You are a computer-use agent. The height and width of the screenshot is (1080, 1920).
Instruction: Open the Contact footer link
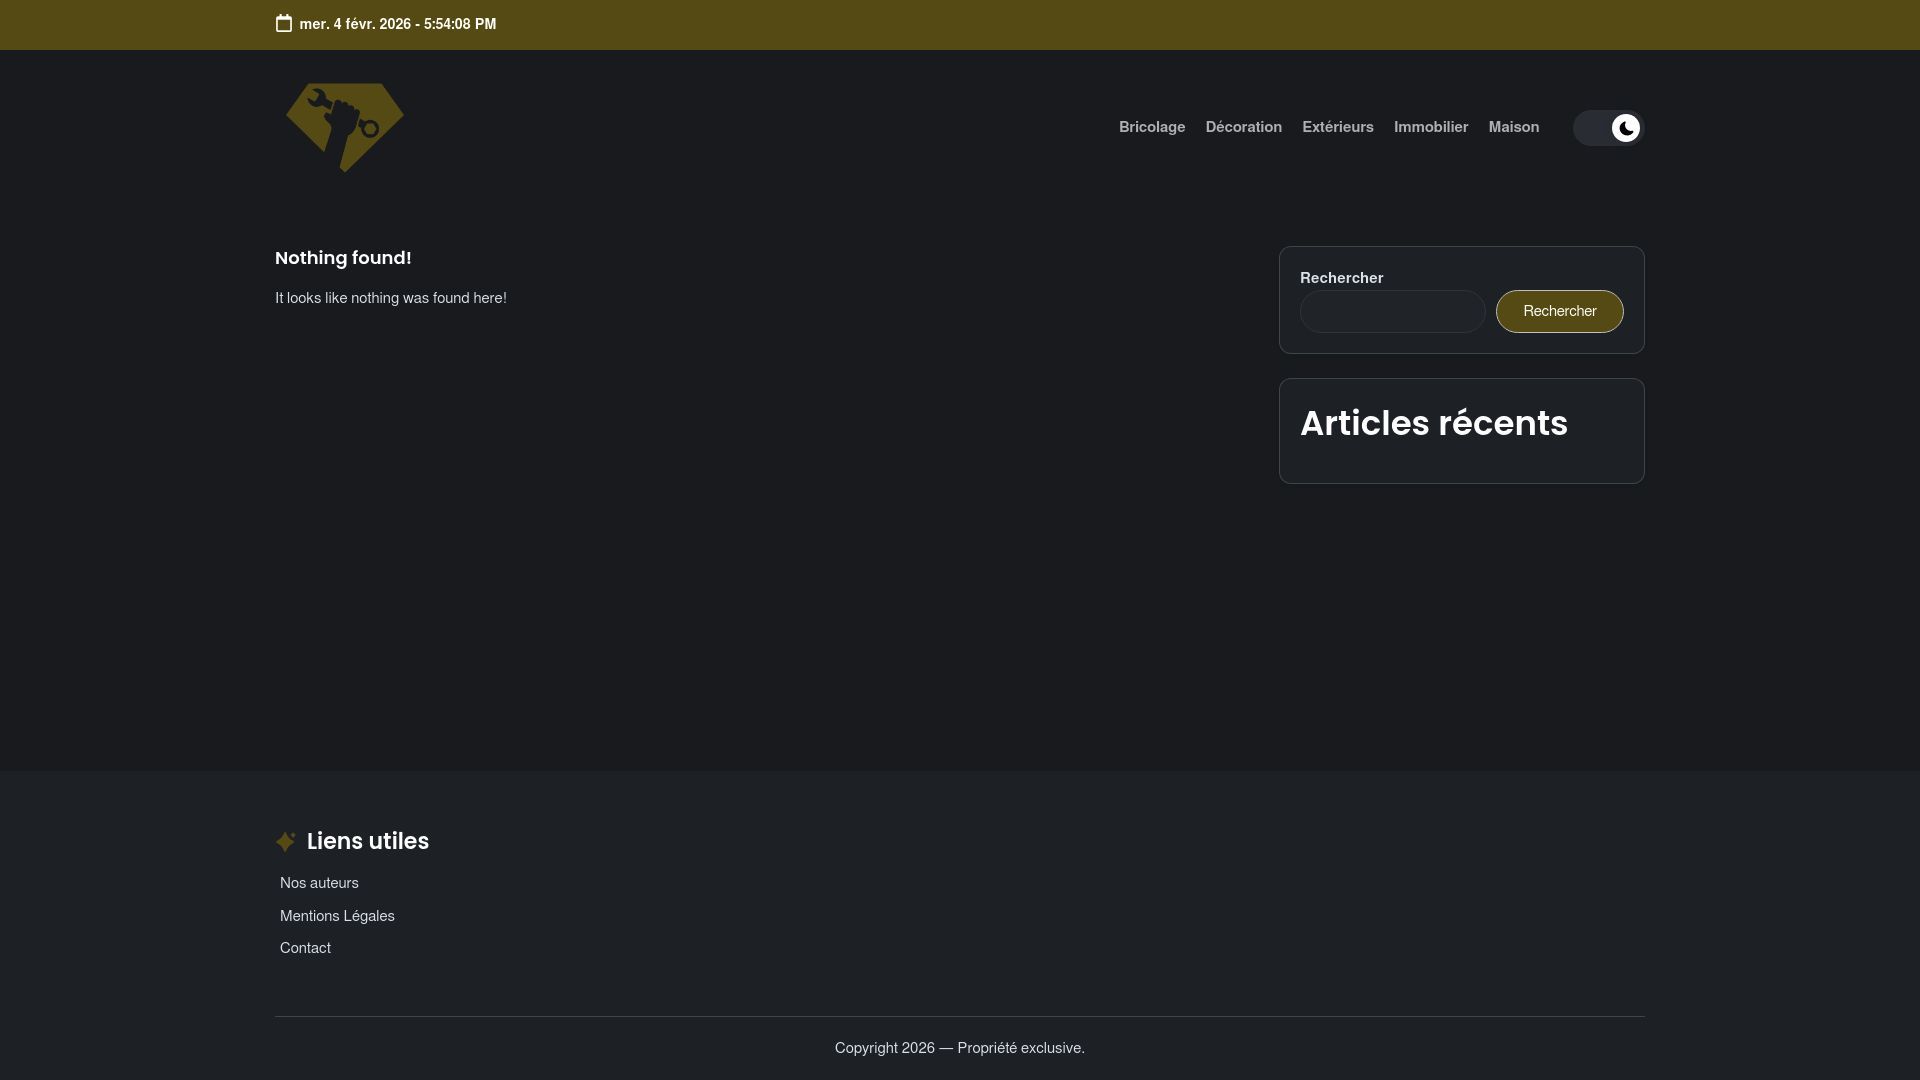click(305, 948)
